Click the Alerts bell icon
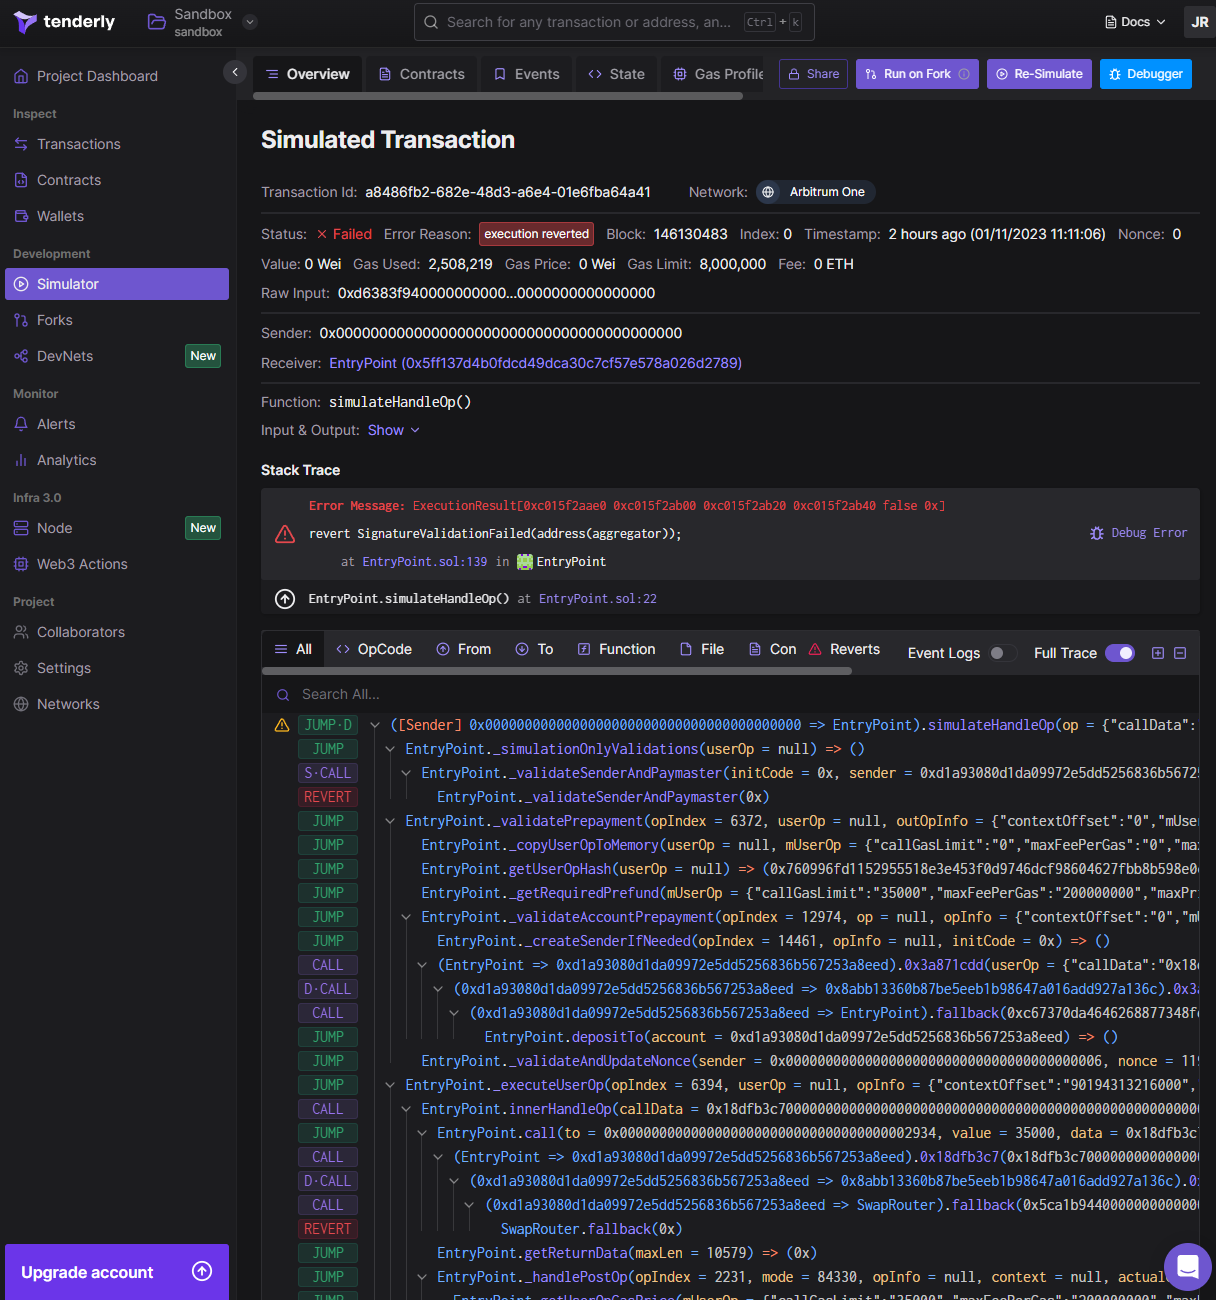The image size is (1216, 1300). (21, 424)
